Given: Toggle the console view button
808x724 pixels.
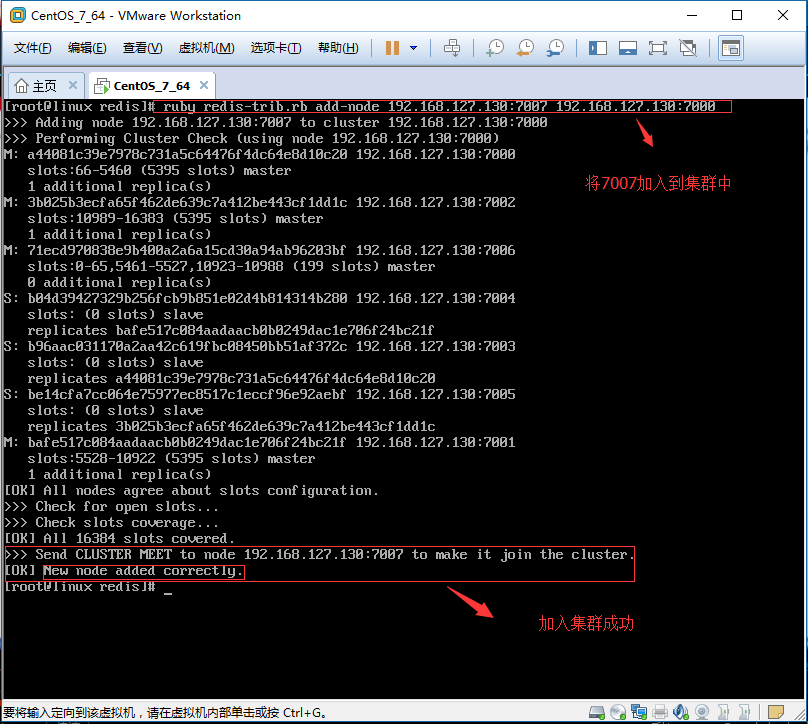Looking at the screenshot, I should (731, 48).
